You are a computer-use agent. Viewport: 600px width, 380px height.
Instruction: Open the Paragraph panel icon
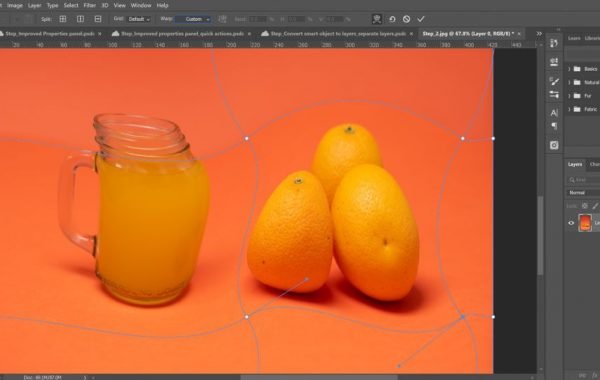coord(554,126)
